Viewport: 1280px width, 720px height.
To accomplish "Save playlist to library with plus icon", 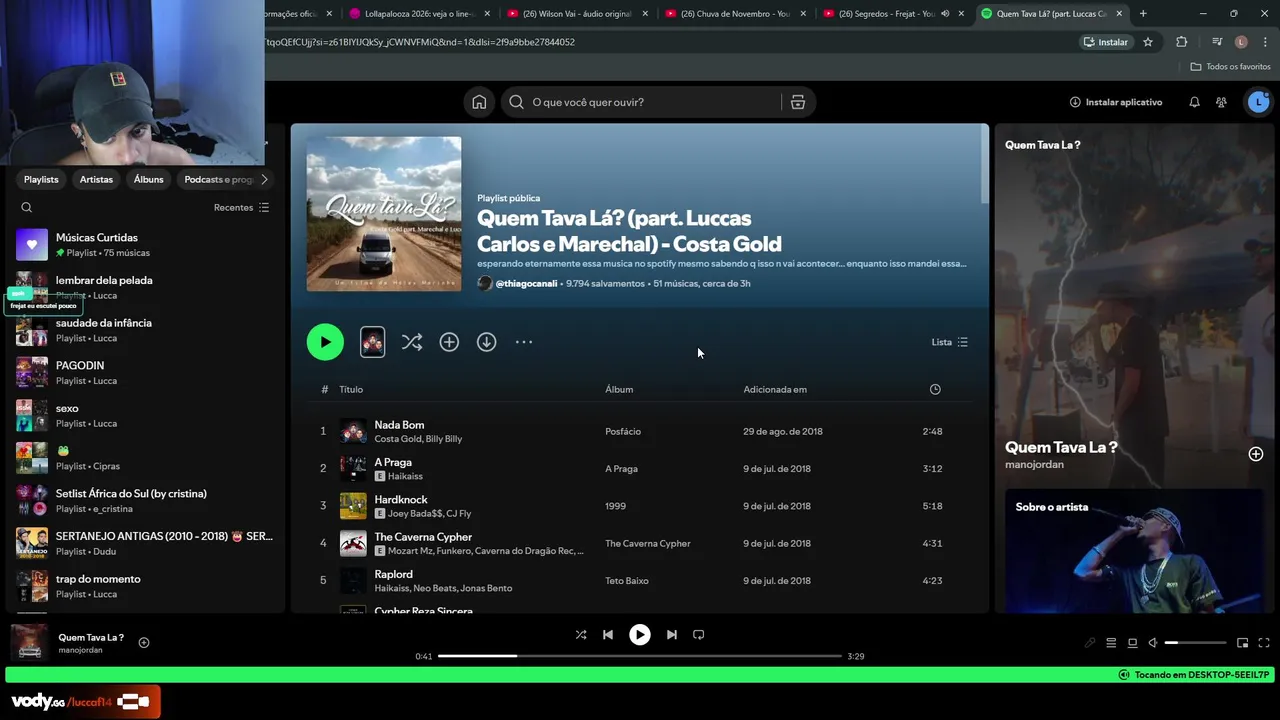I will (449, 342).
